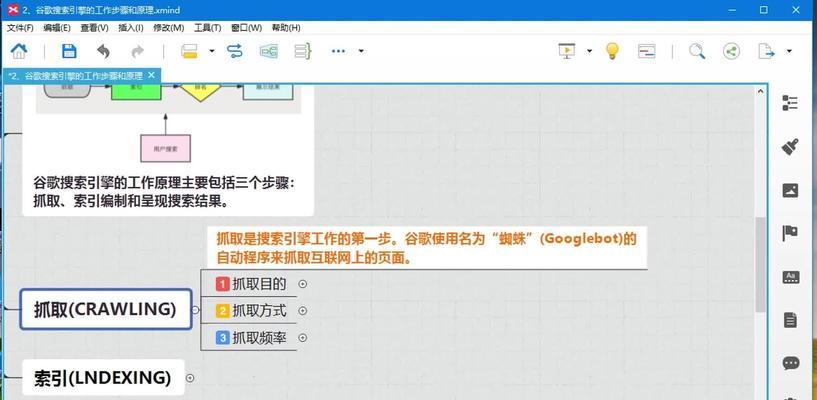Click the XMind app logo in title bar
The image size is (817, 400).
click(x=13, y=10)
